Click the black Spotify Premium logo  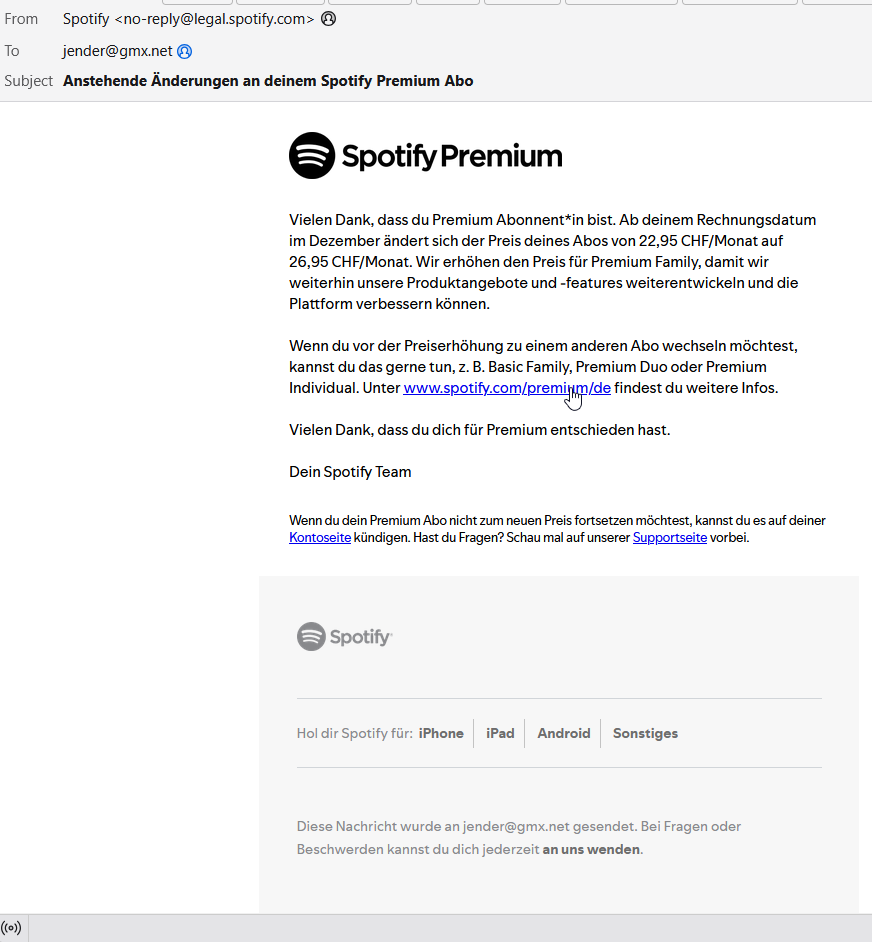click(x=425, y=156)
